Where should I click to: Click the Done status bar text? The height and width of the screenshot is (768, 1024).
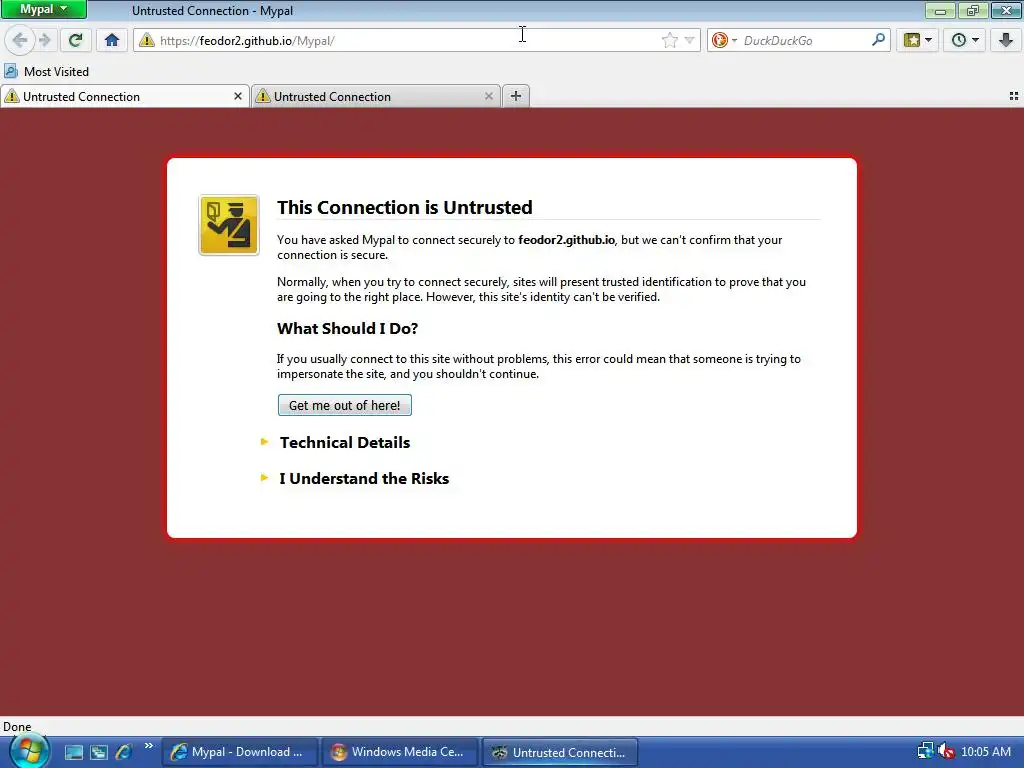[17, 727]
